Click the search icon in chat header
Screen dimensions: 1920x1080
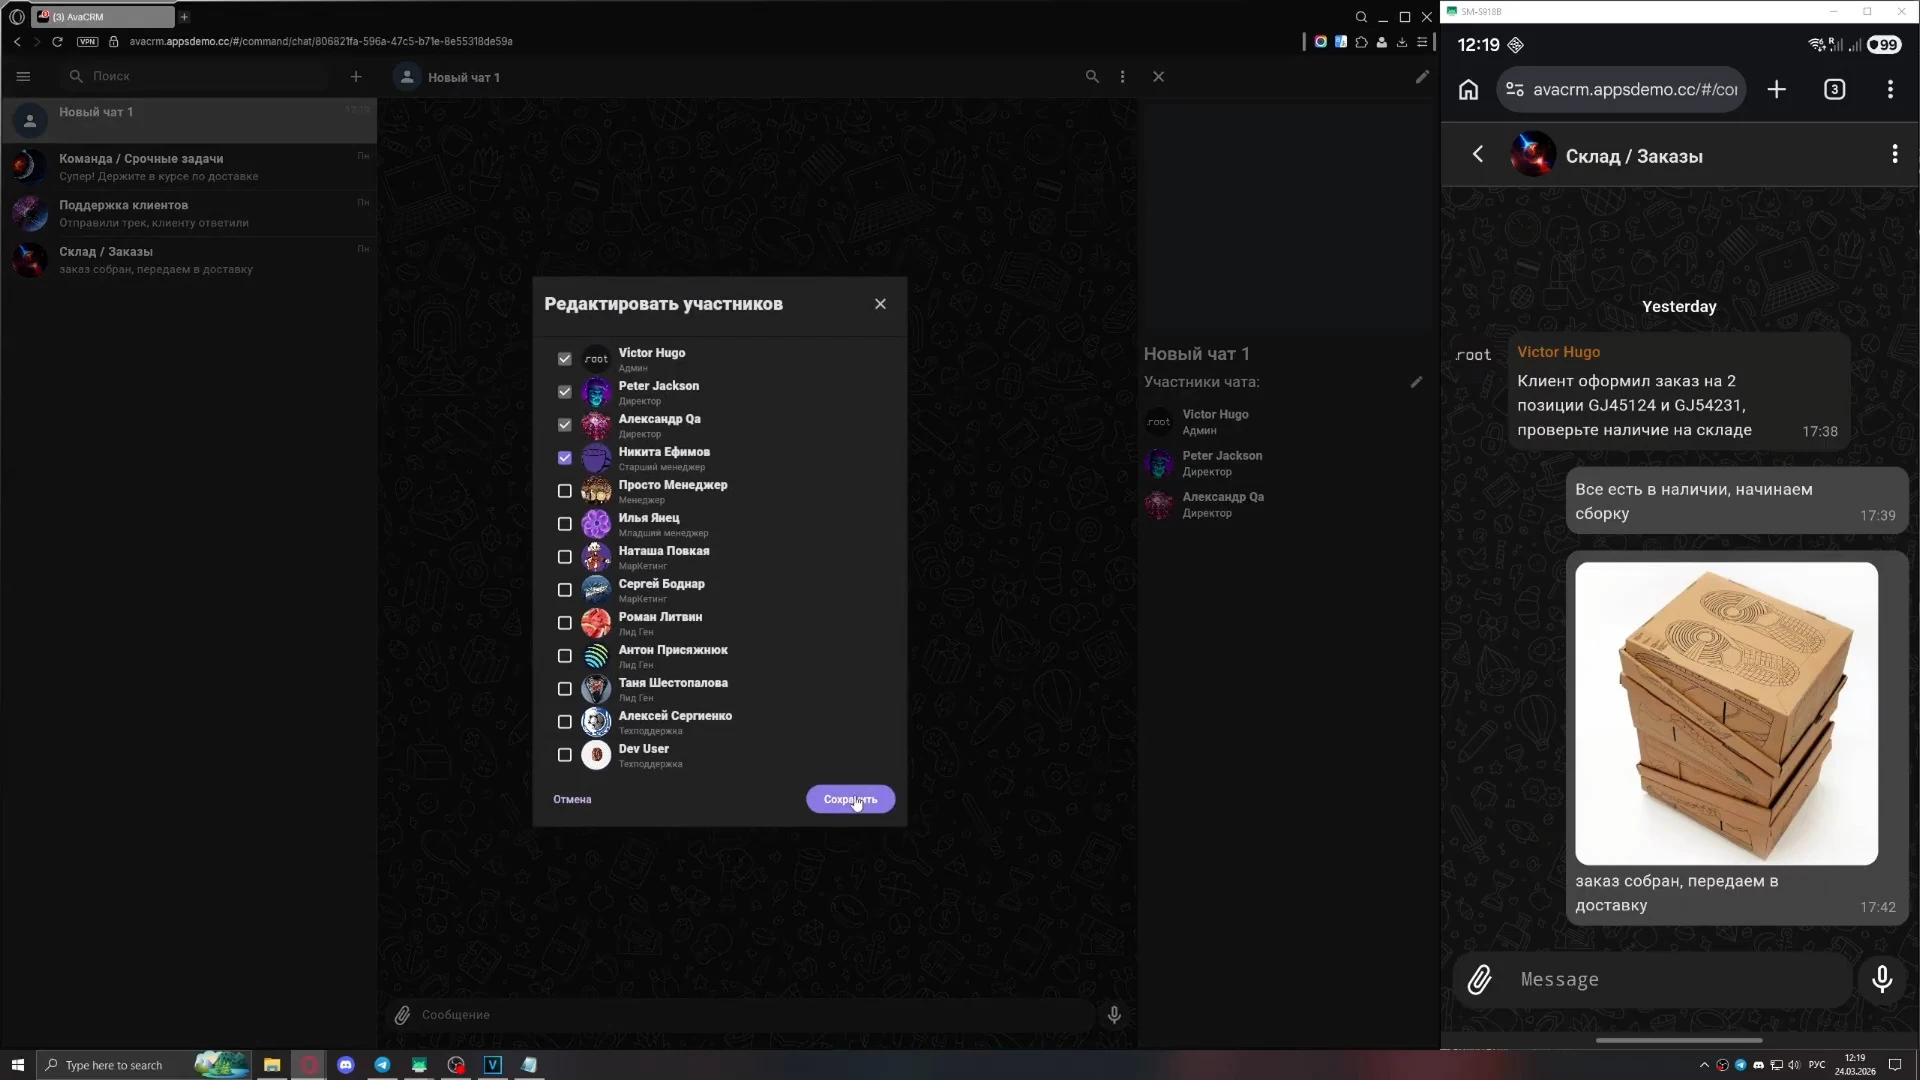tap(1092, 76)
